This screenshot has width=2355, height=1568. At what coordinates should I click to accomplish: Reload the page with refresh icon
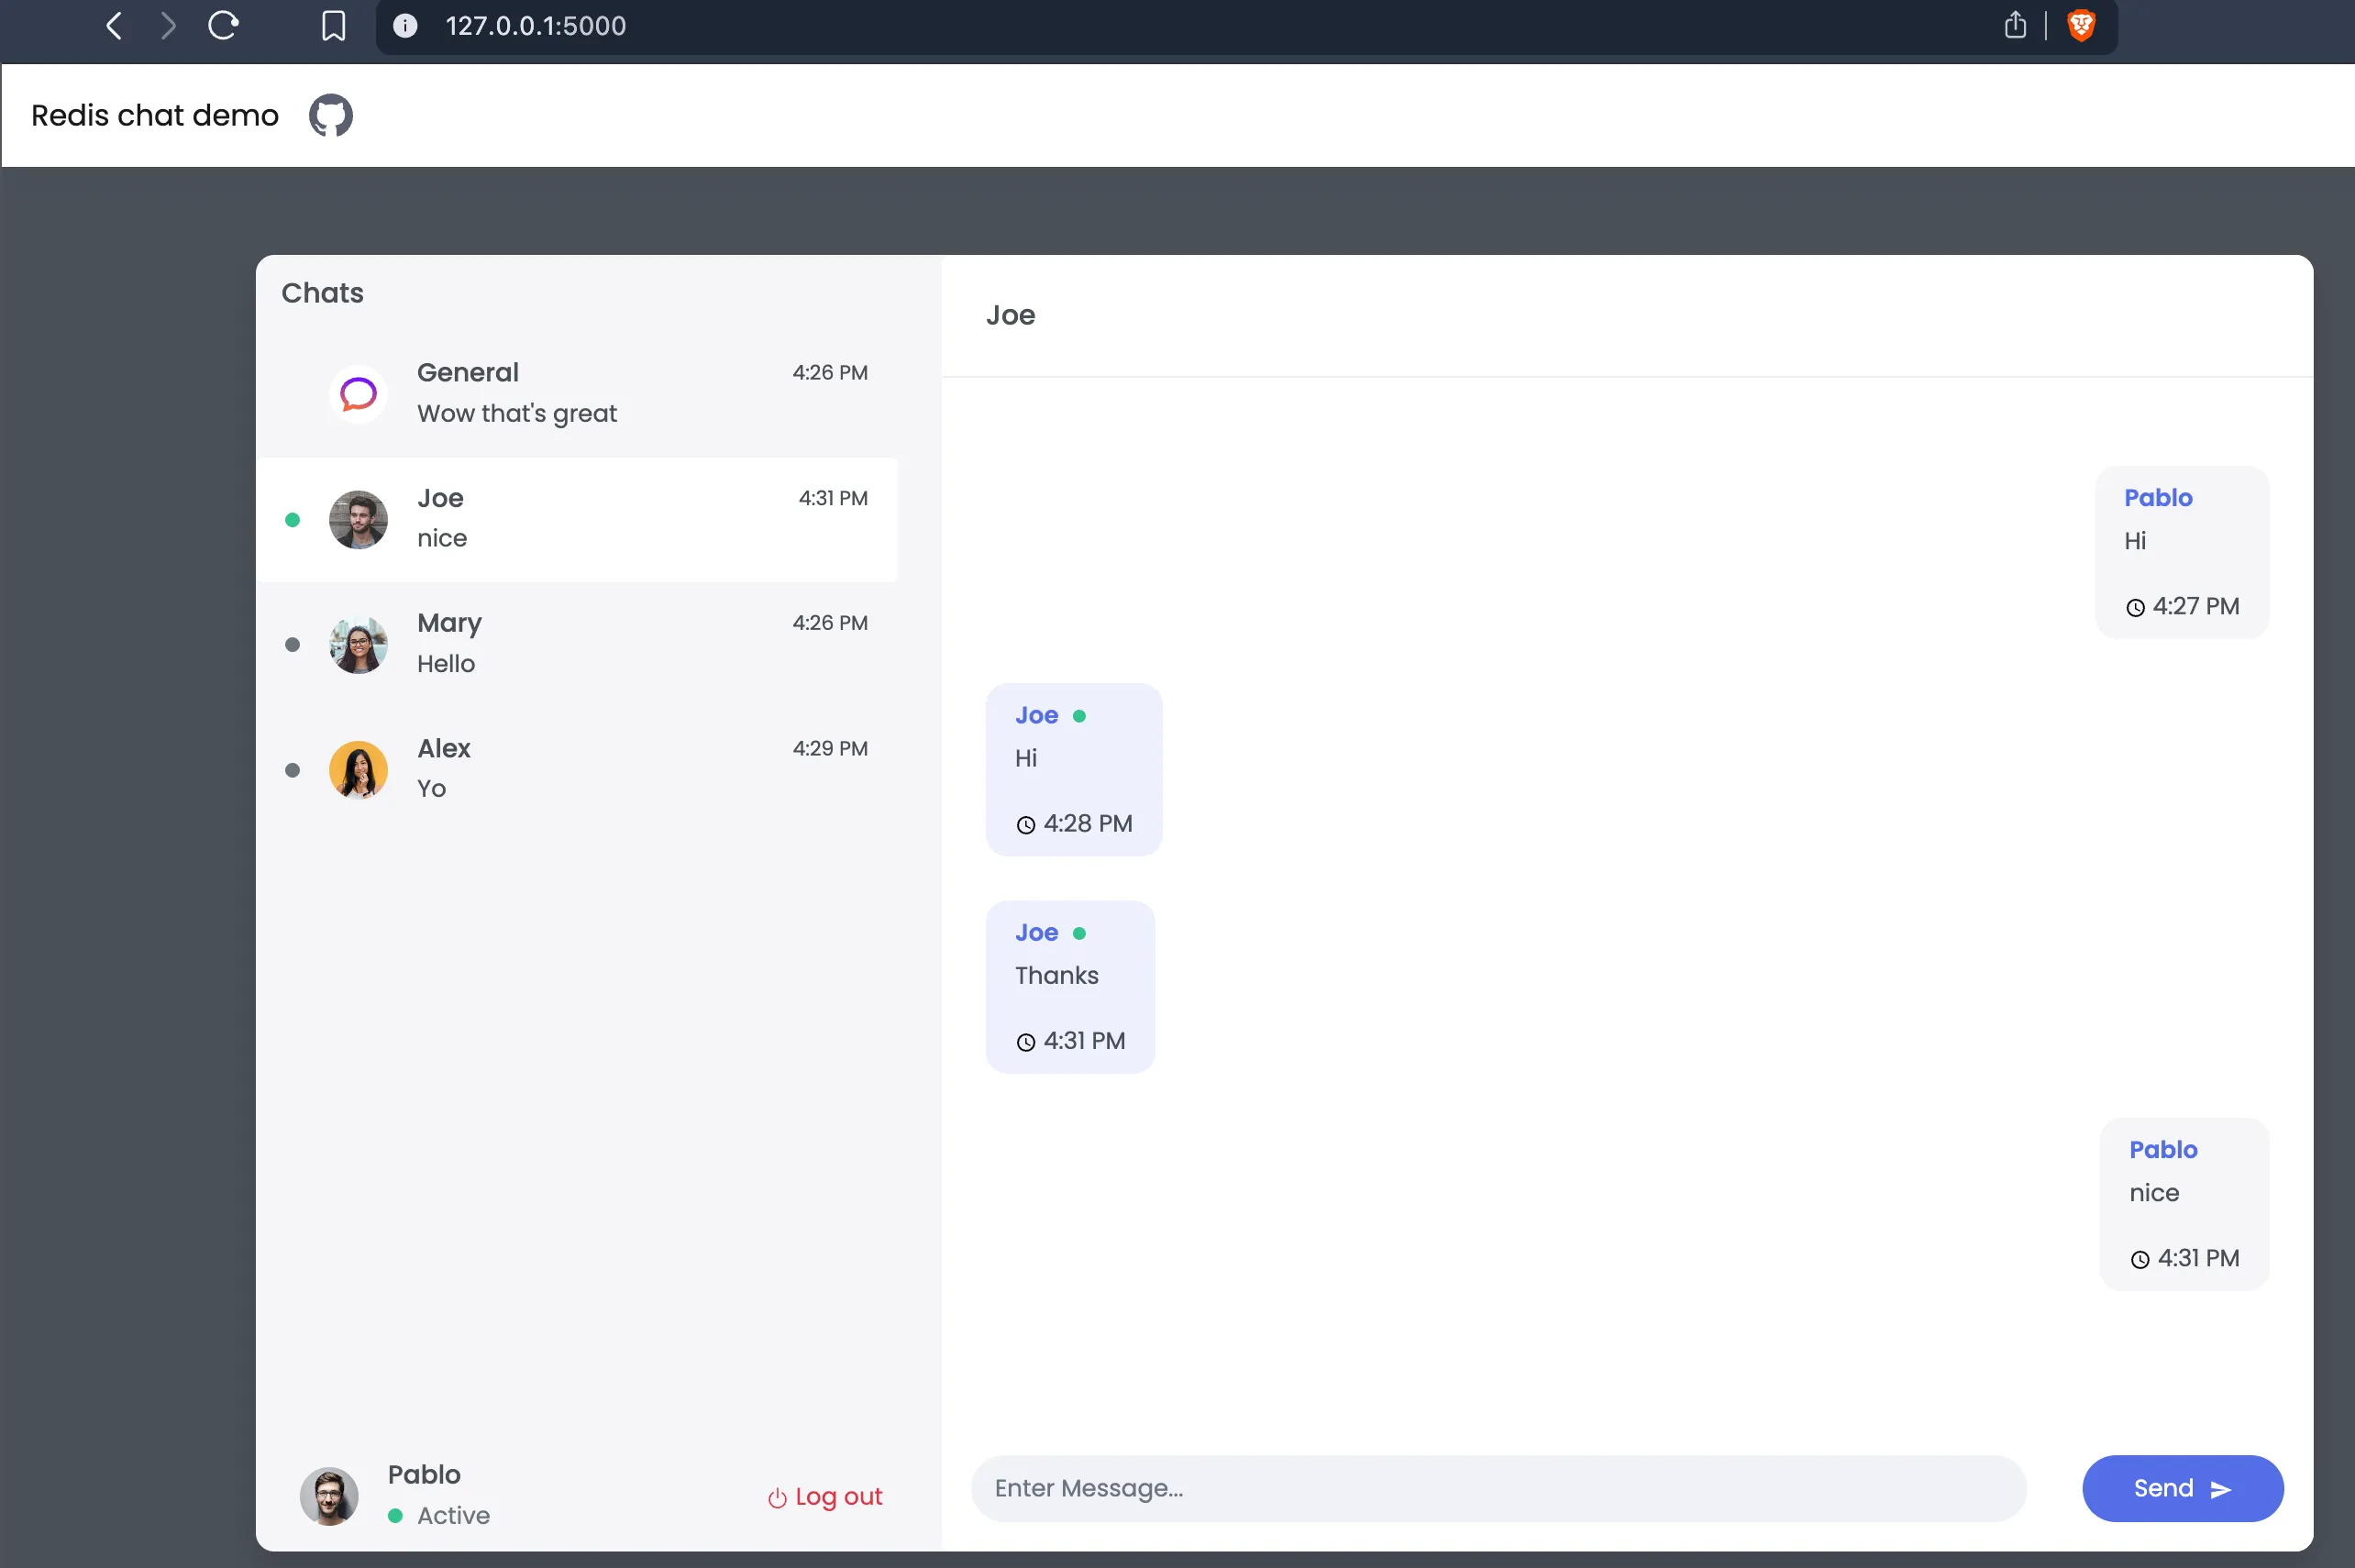point(223,26)
